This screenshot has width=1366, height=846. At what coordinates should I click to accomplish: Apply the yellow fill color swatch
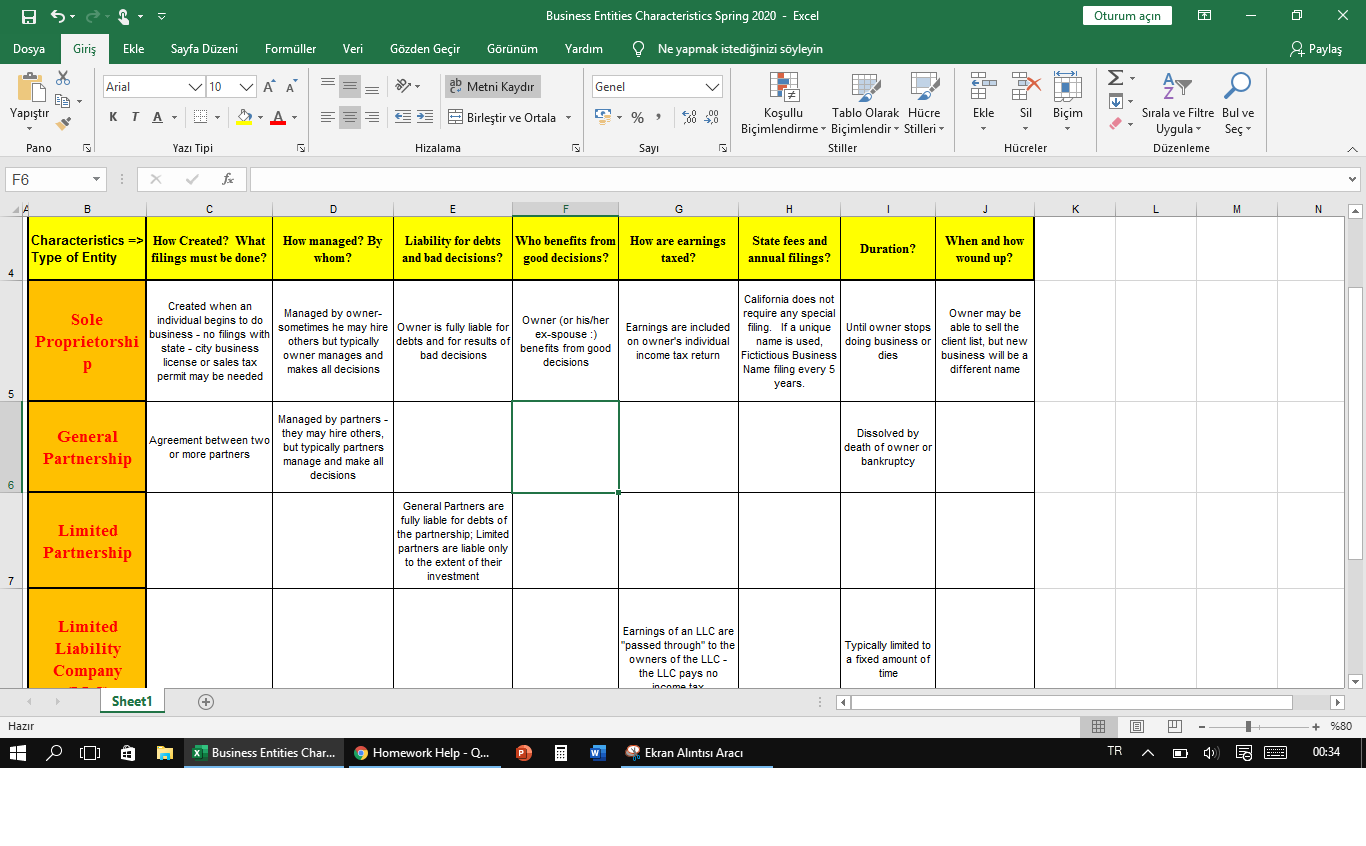click(x=244, y=117)
